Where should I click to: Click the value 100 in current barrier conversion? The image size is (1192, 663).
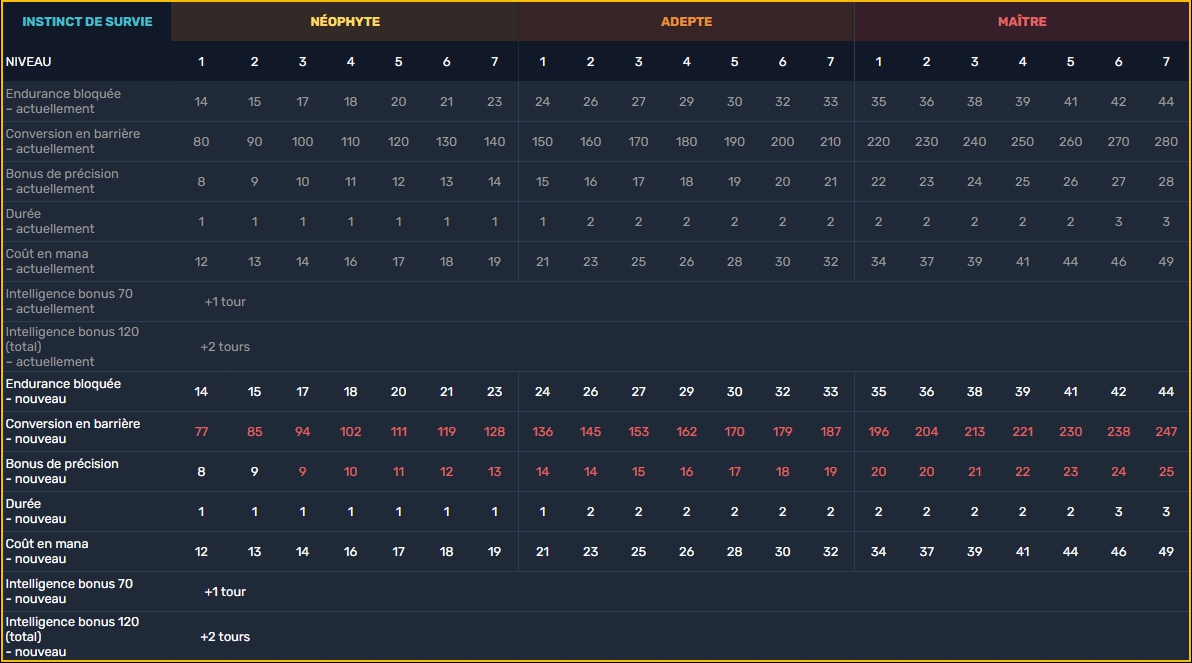(303, 141)
